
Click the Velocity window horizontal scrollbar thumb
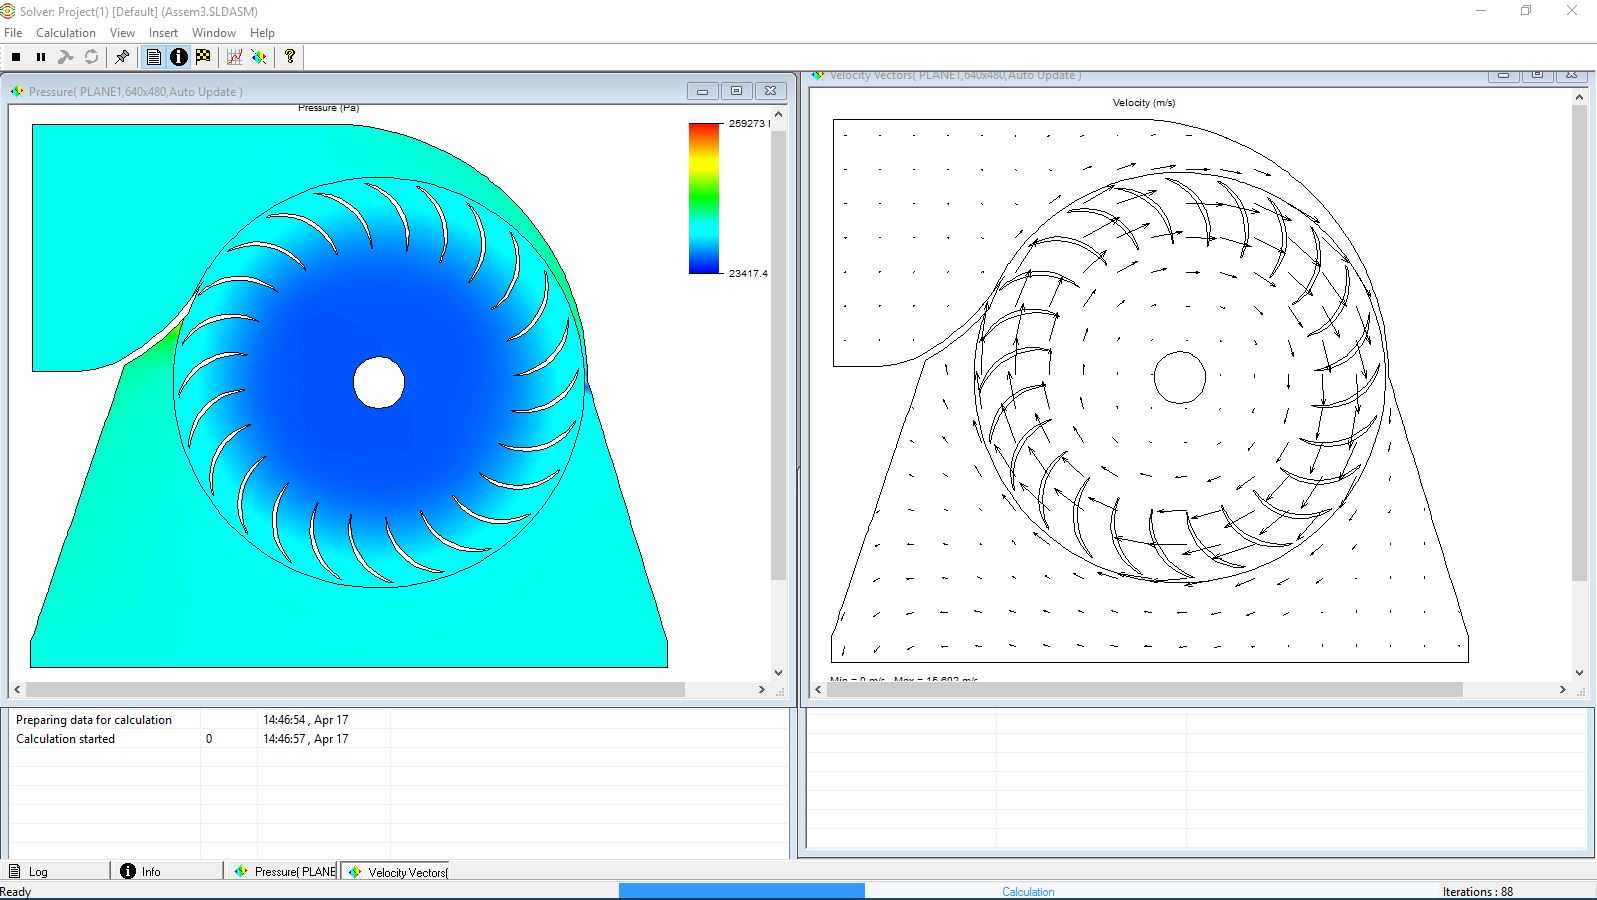coord(1145,689)
